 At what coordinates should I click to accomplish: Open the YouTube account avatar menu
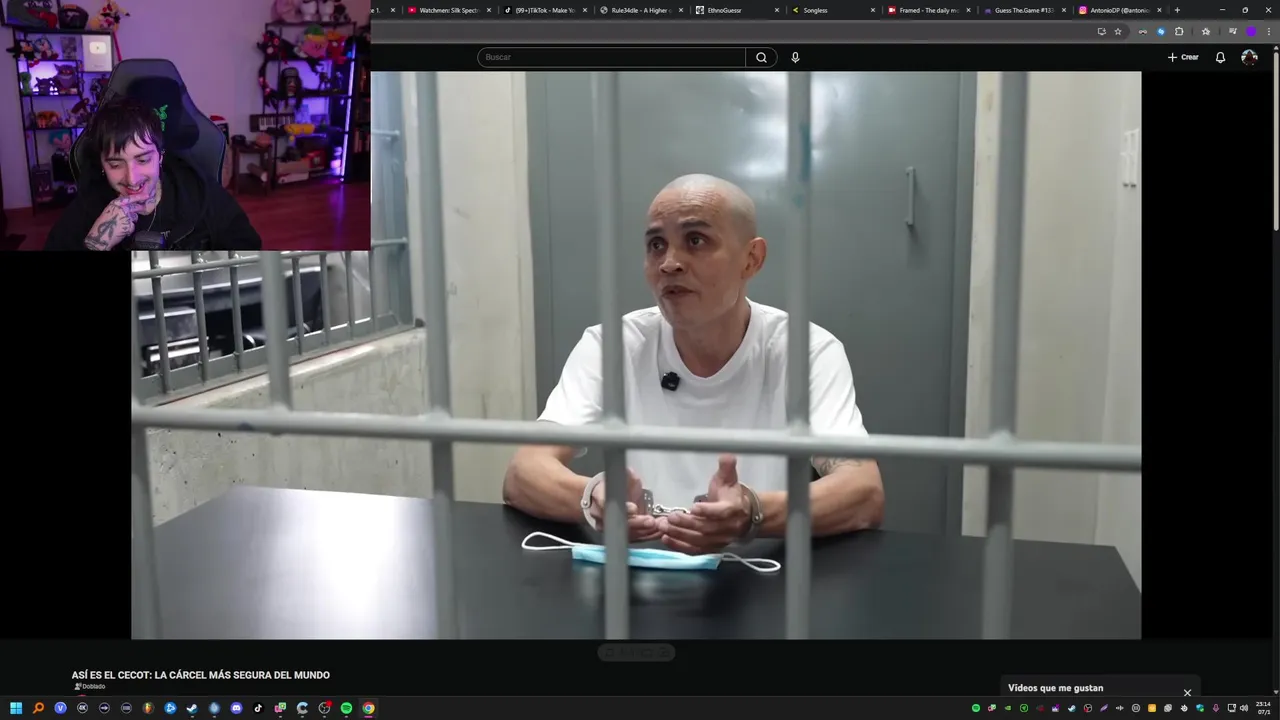1249,57
